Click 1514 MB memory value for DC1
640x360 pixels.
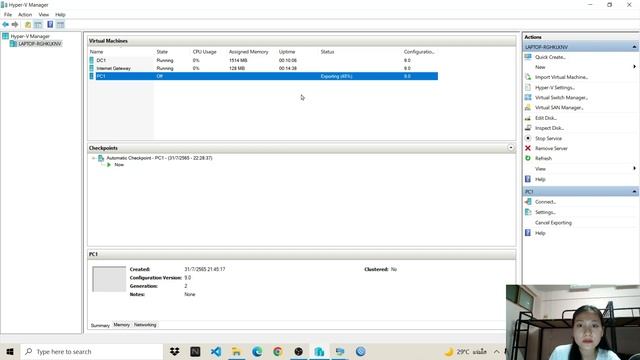click(x=238, y=60)
